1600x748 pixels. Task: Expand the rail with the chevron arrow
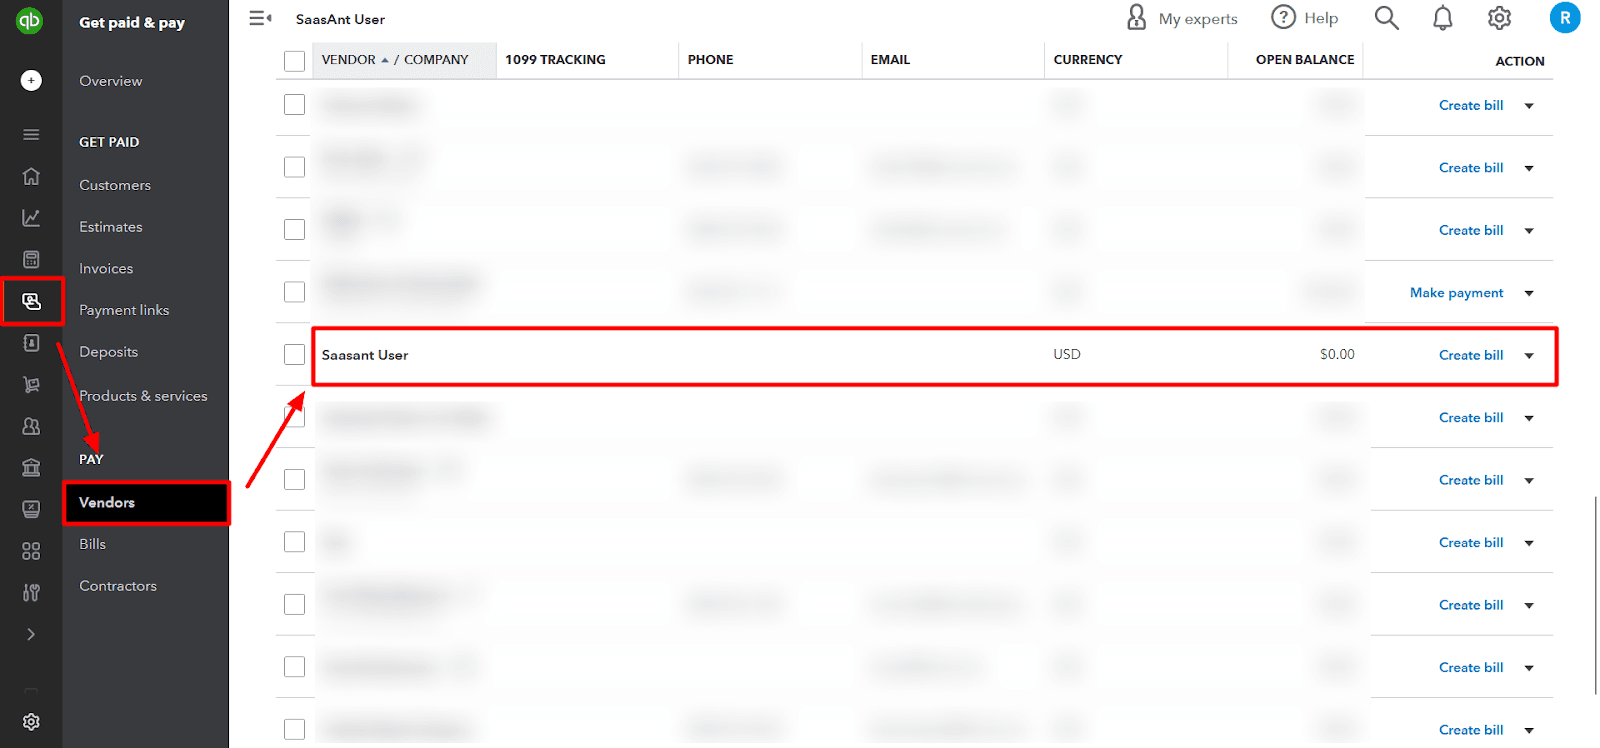[31, 634]
